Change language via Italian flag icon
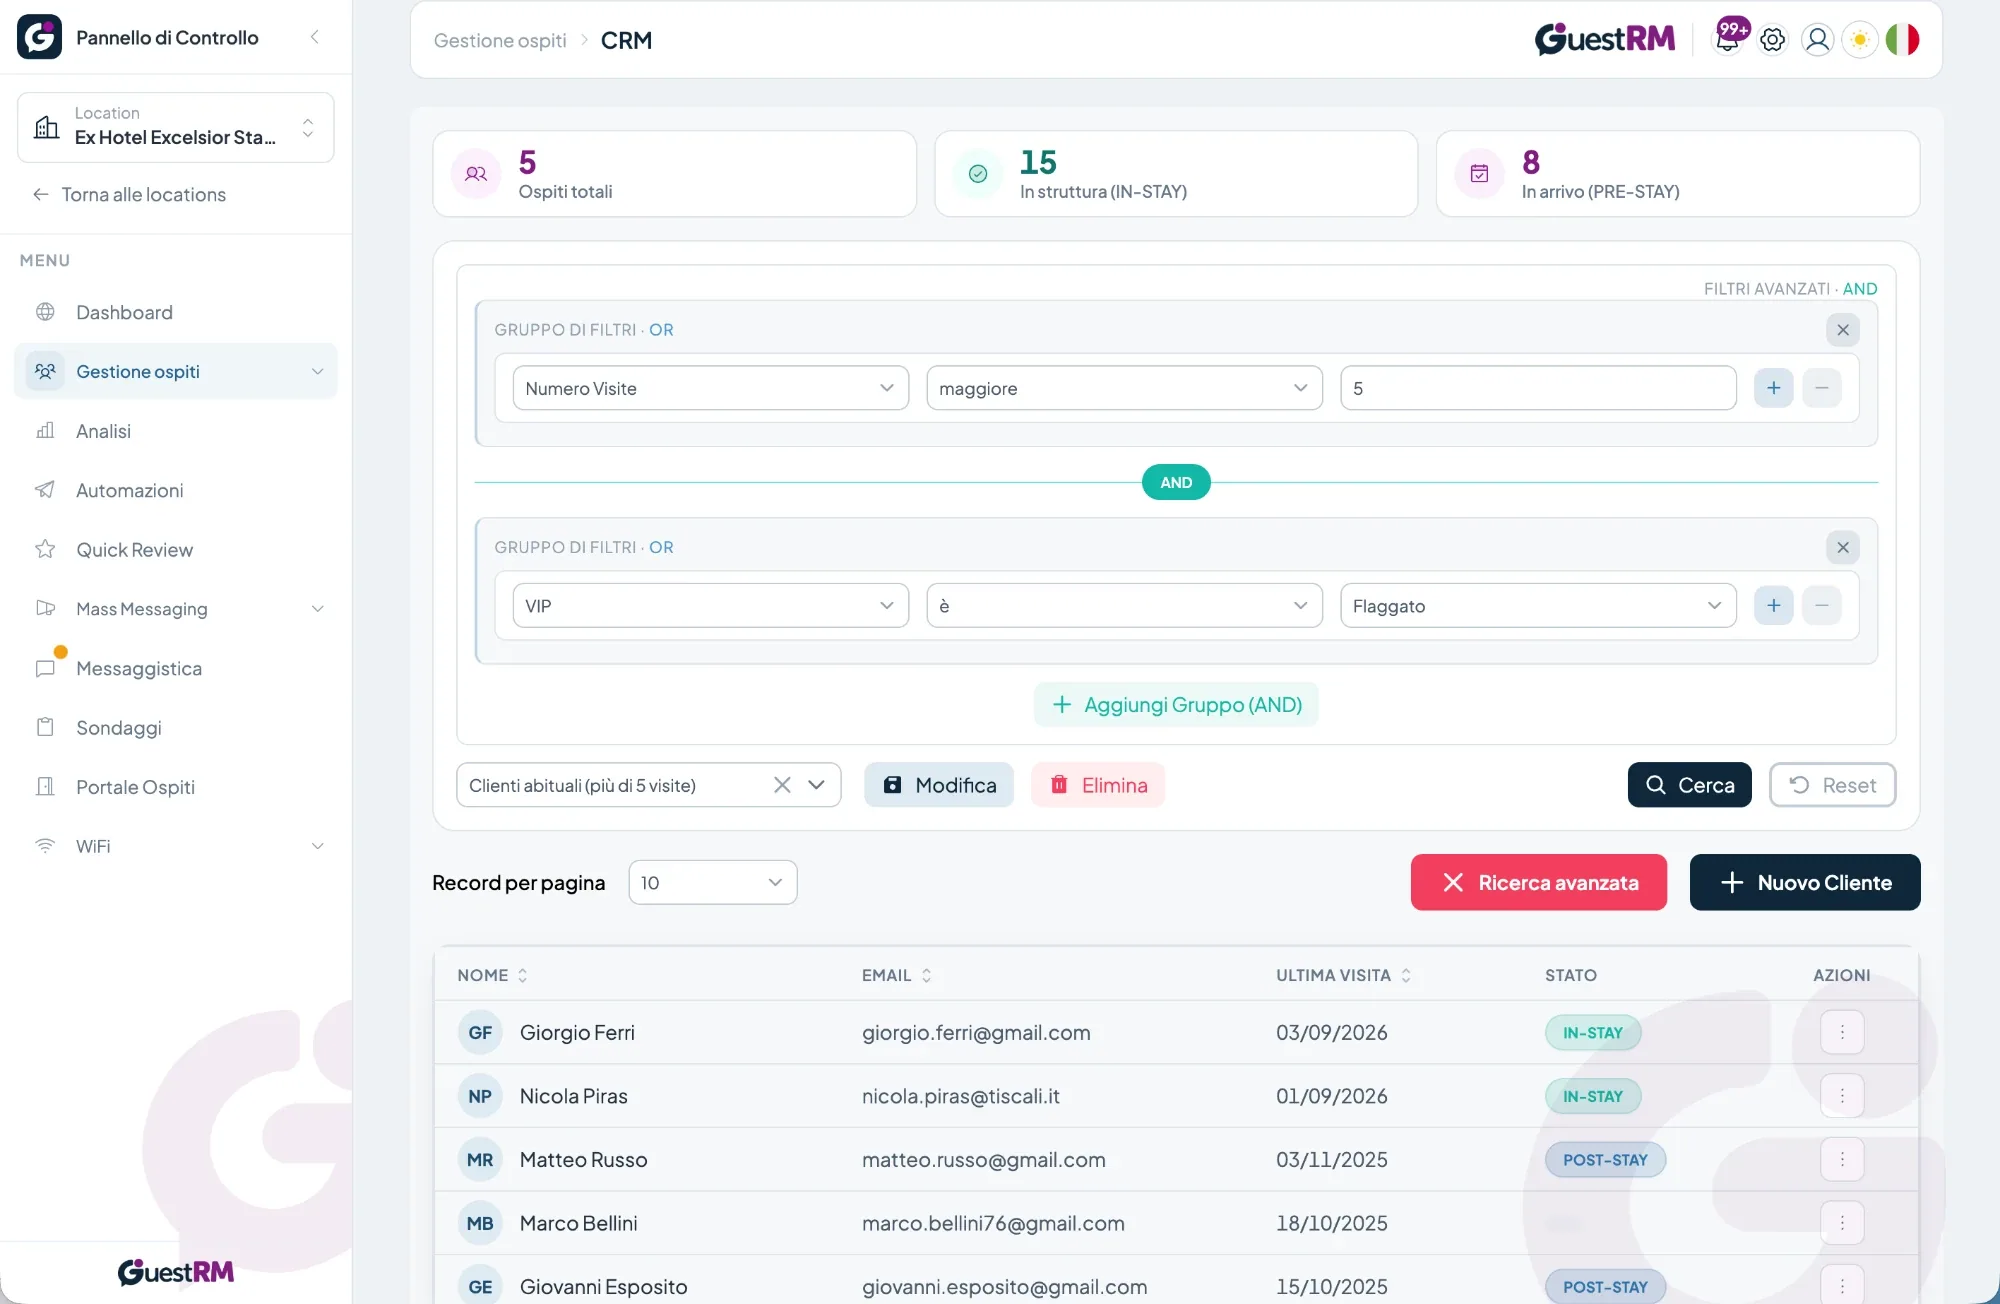 (x=1902, y=39)
